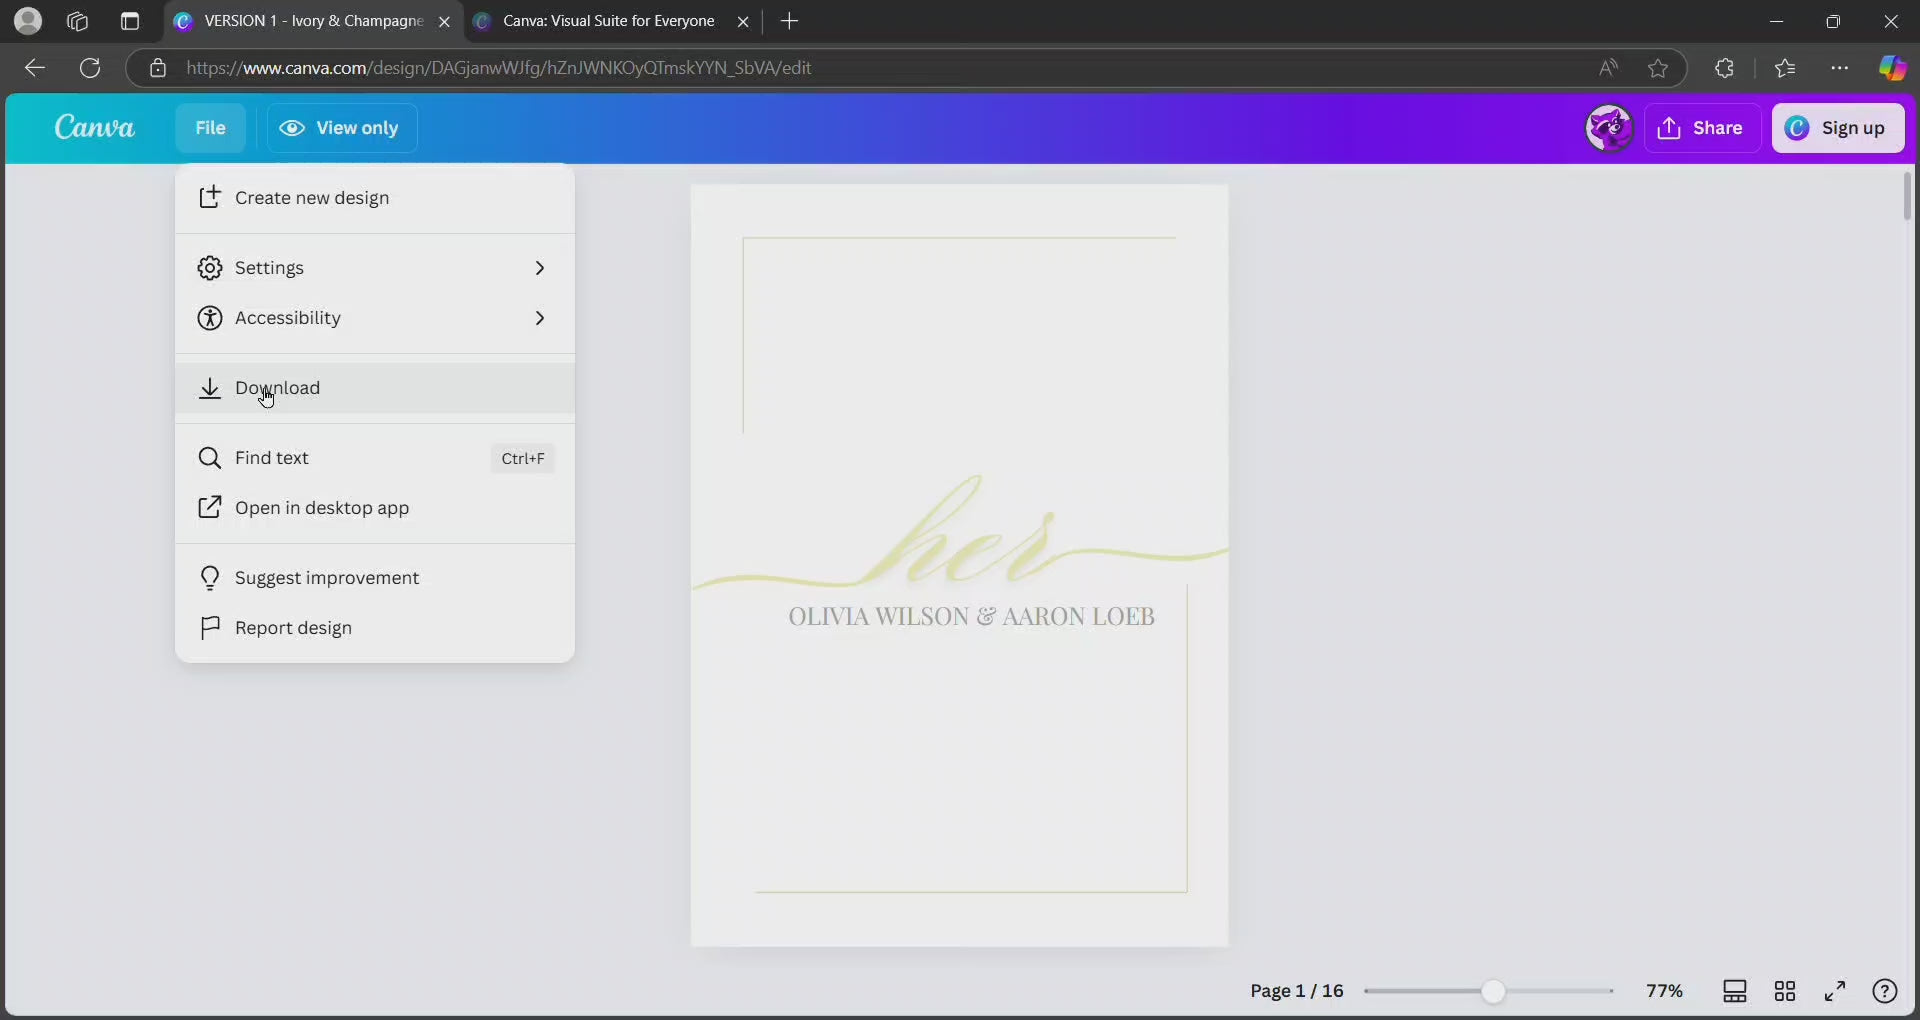Click the Canva home logo
Viewport: 1920px width, 1020px height.
[x=94, y=127]
